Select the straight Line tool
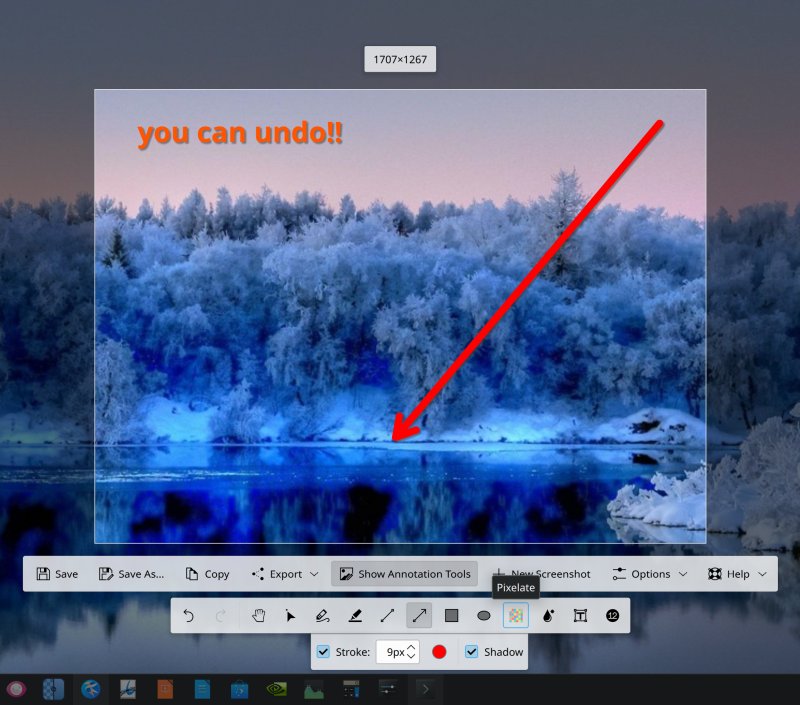 [x=387, y=616]
